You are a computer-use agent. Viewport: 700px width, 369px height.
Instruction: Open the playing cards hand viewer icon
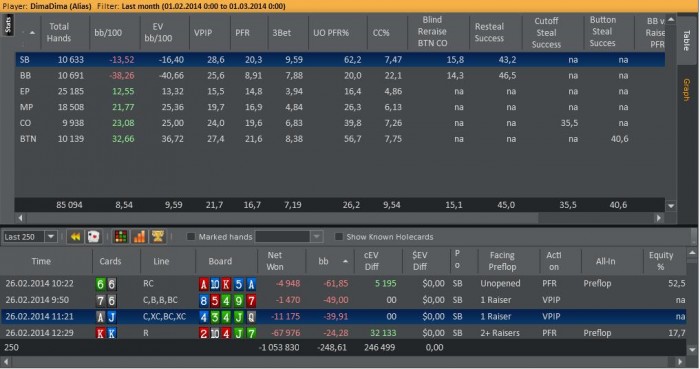pos(93,236)
